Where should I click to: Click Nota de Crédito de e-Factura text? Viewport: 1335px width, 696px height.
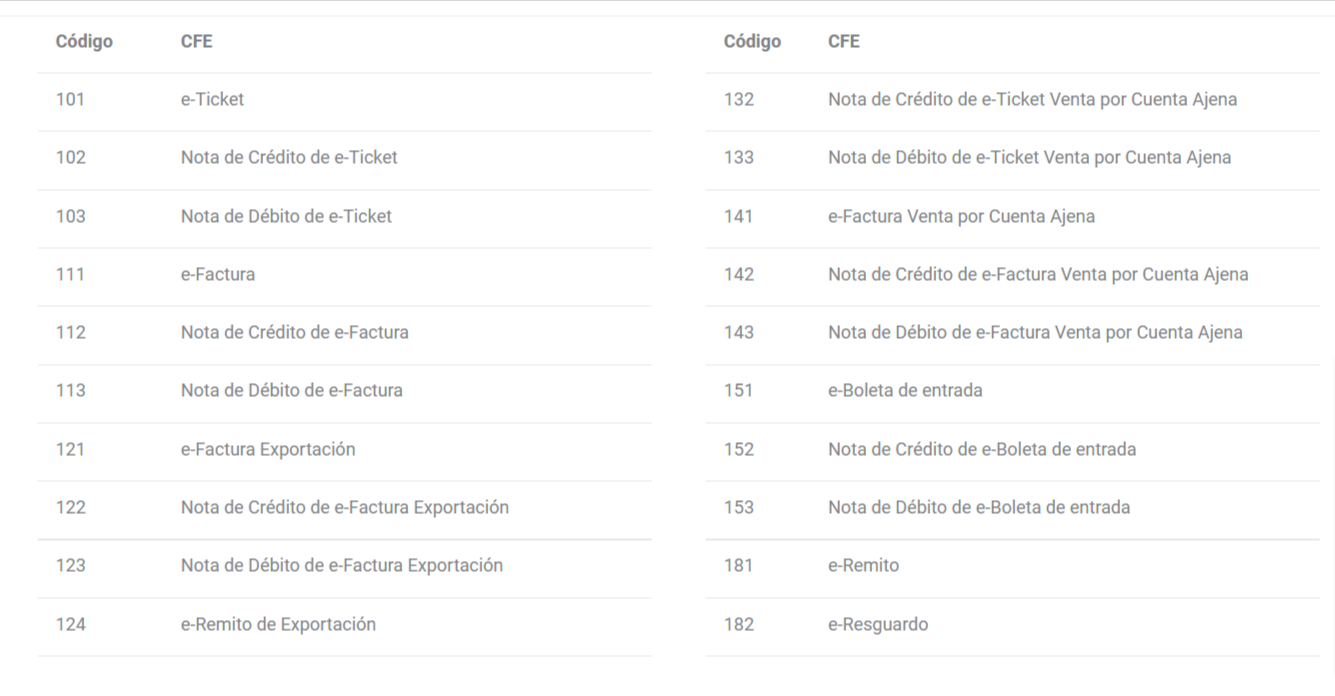295,333
